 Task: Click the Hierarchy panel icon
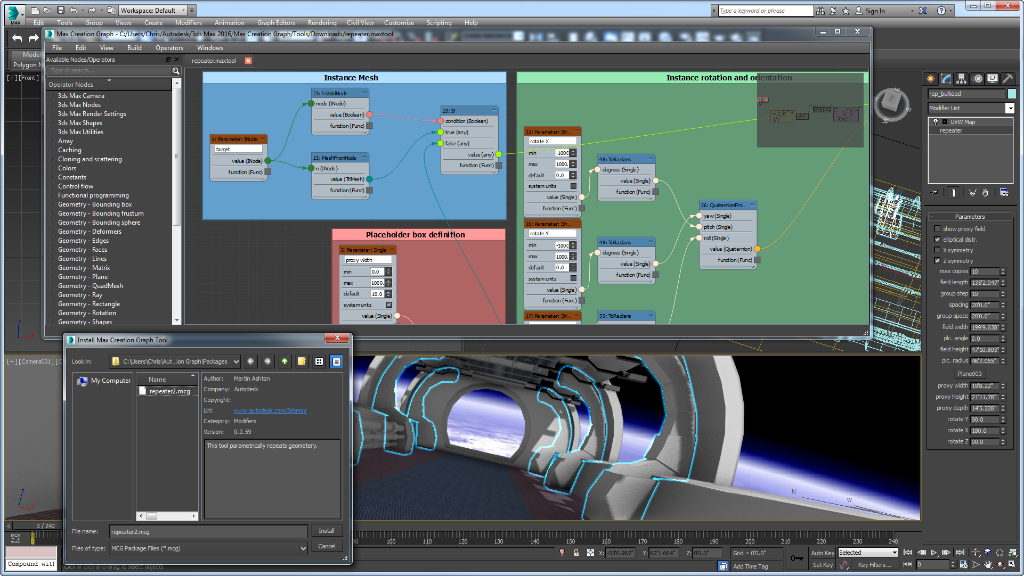click(x=961, y=78)
